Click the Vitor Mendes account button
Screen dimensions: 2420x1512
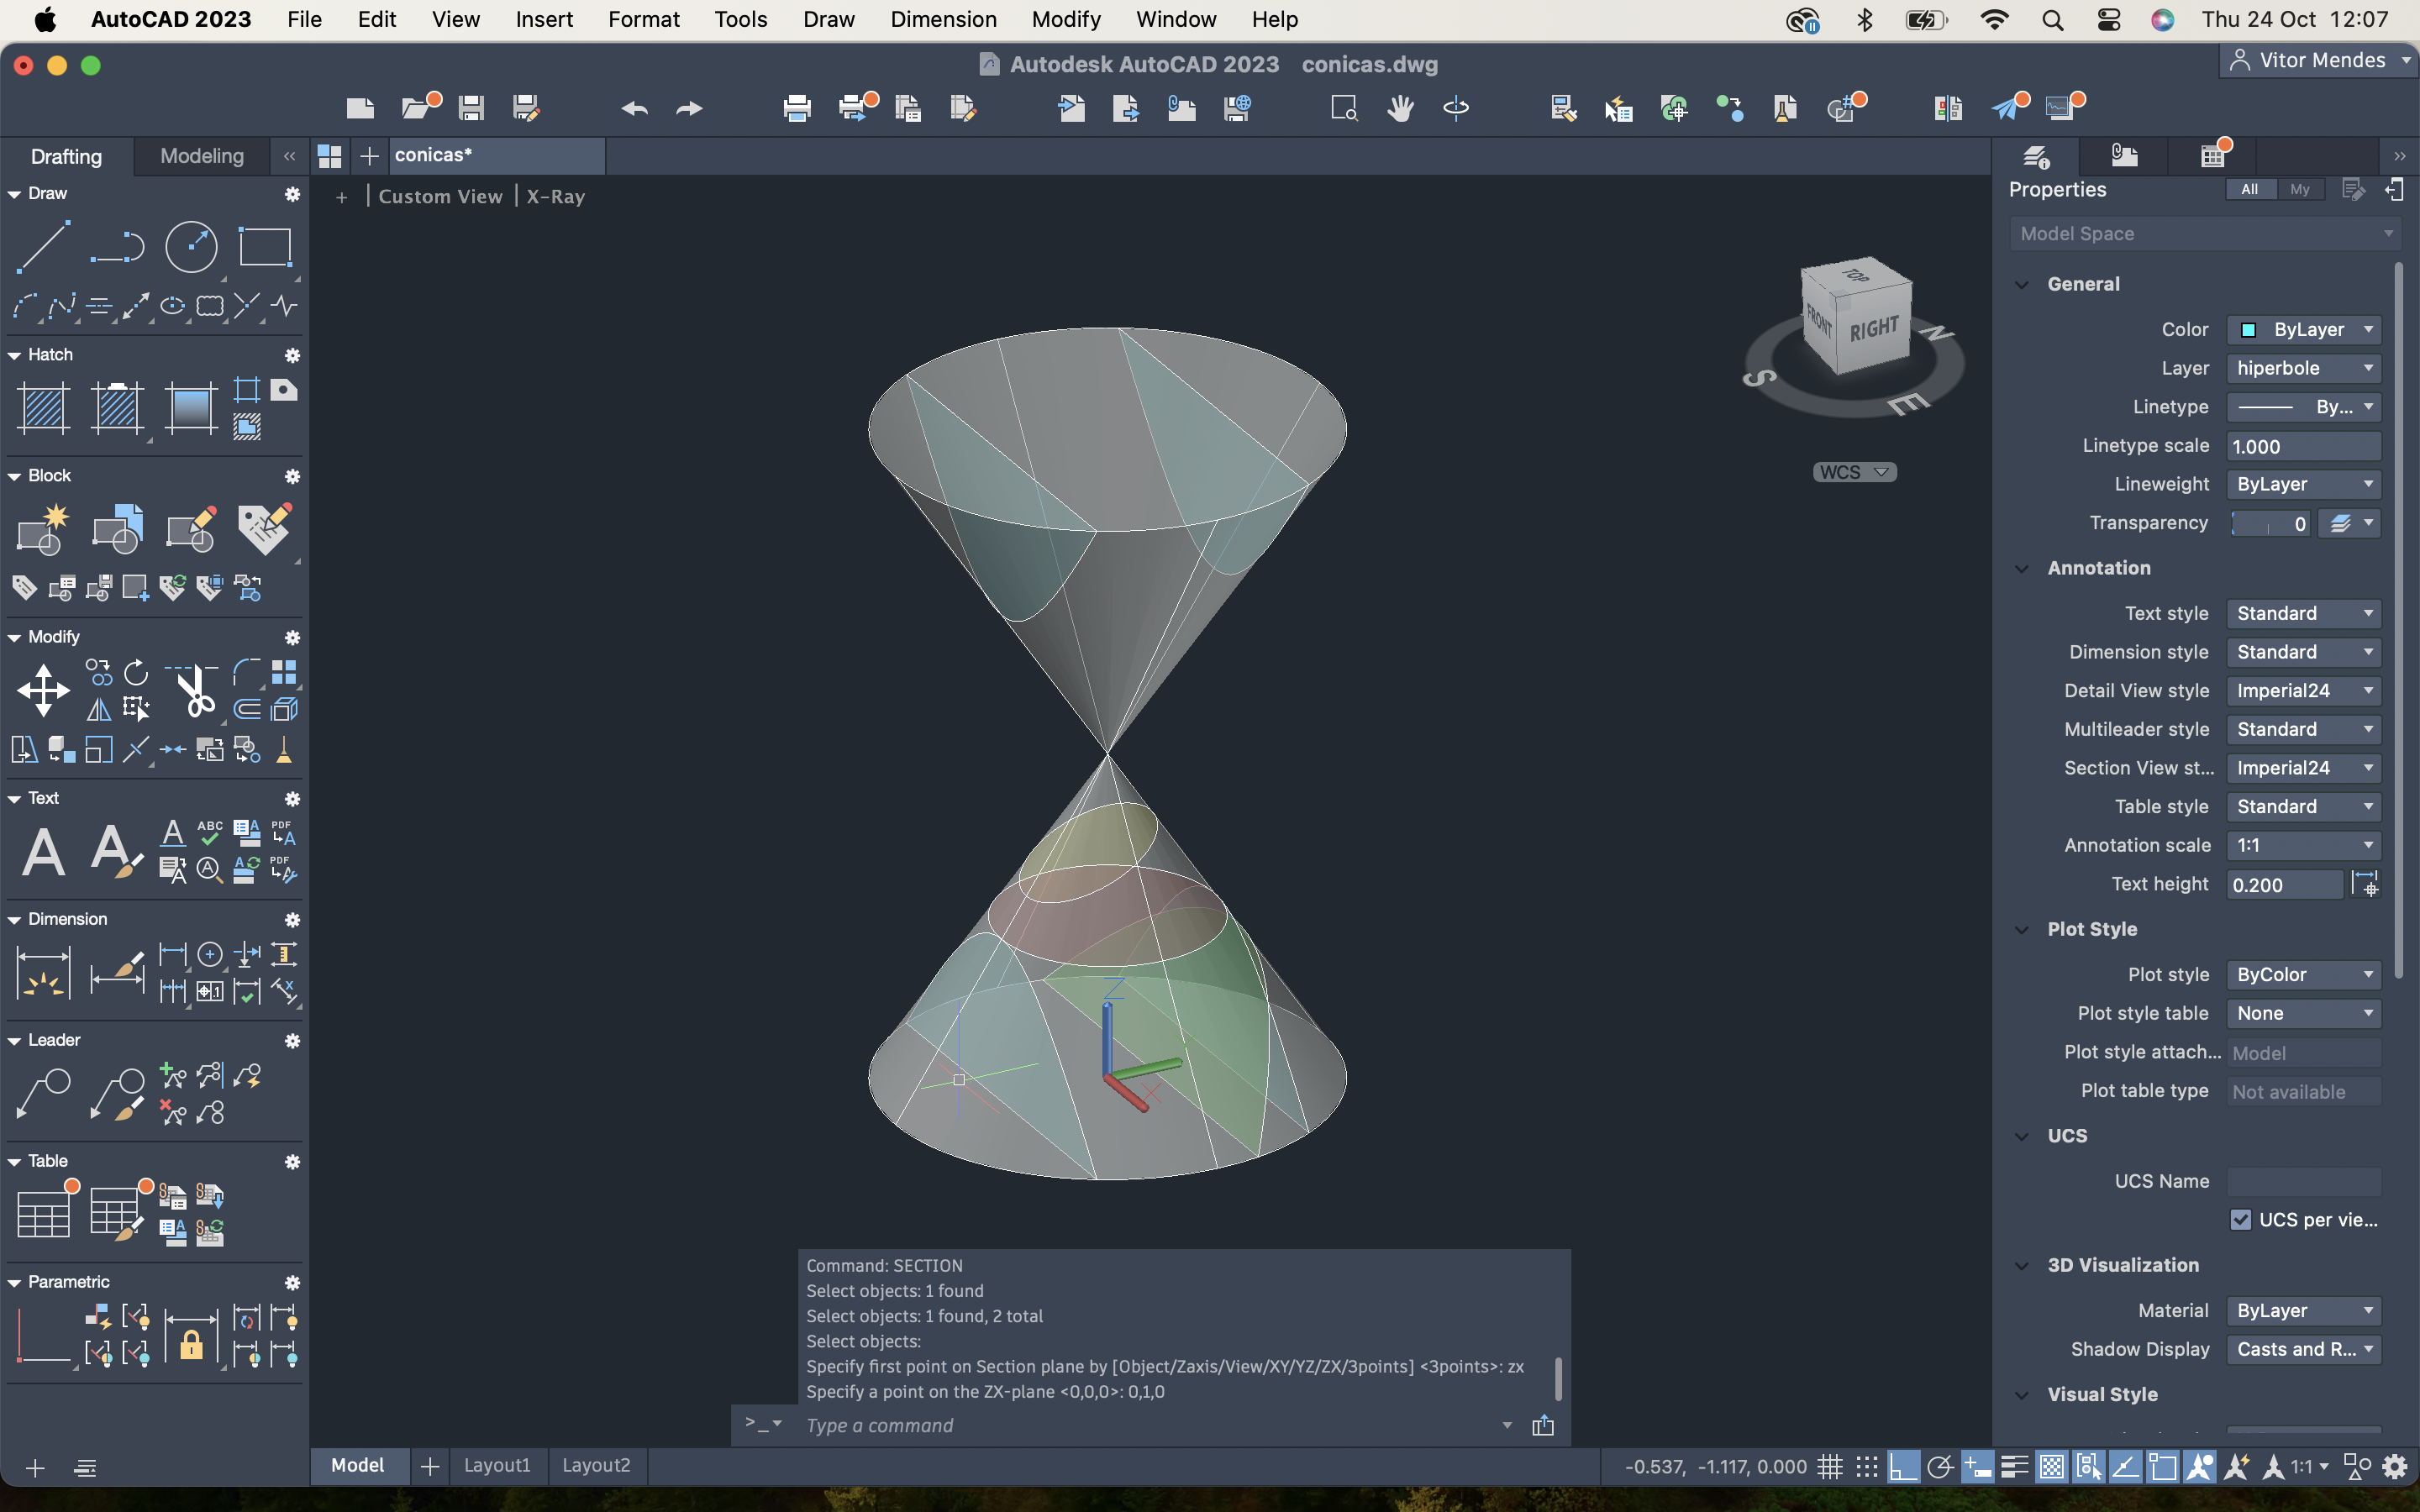point(2321,60)
